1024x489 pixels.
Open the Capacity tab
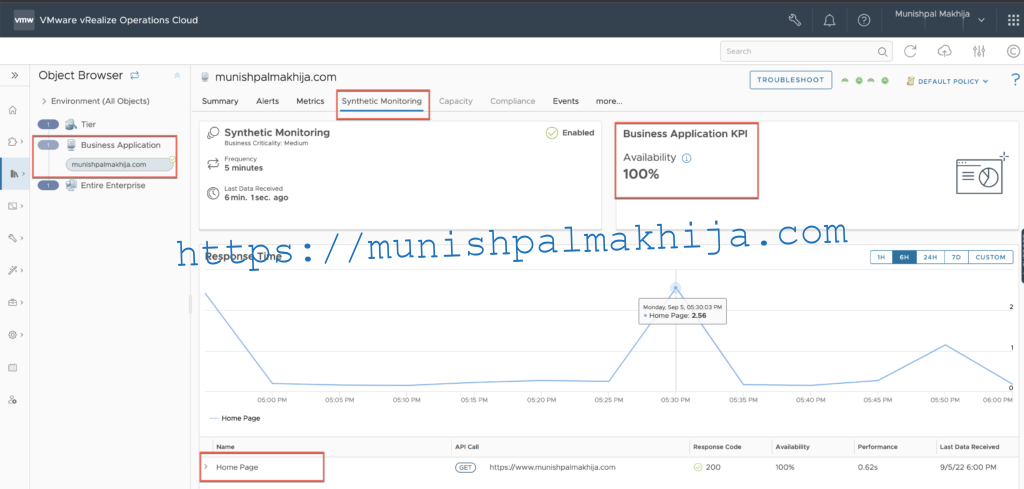pos(456,101)
